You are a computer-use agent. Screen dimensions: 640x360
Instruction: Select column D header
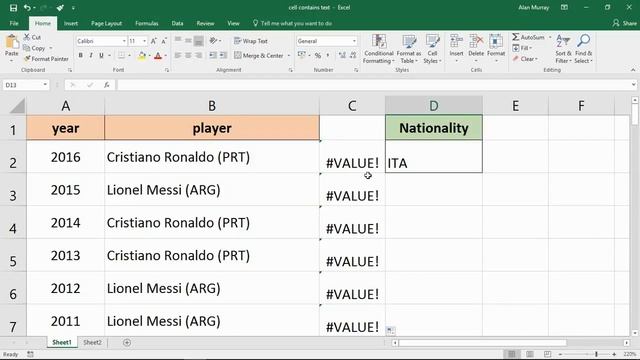pyautogui.click(x=433, y=106)
